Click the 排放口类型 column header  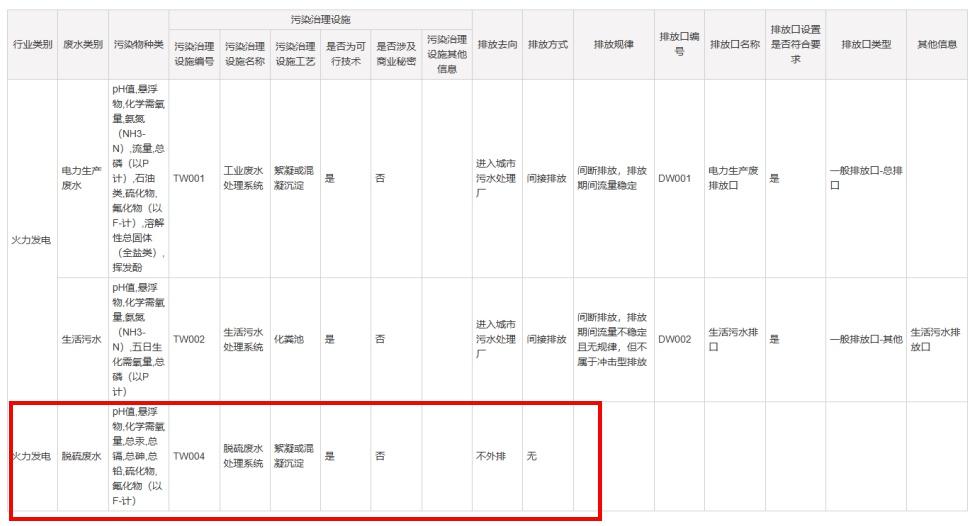click(866, 44)
